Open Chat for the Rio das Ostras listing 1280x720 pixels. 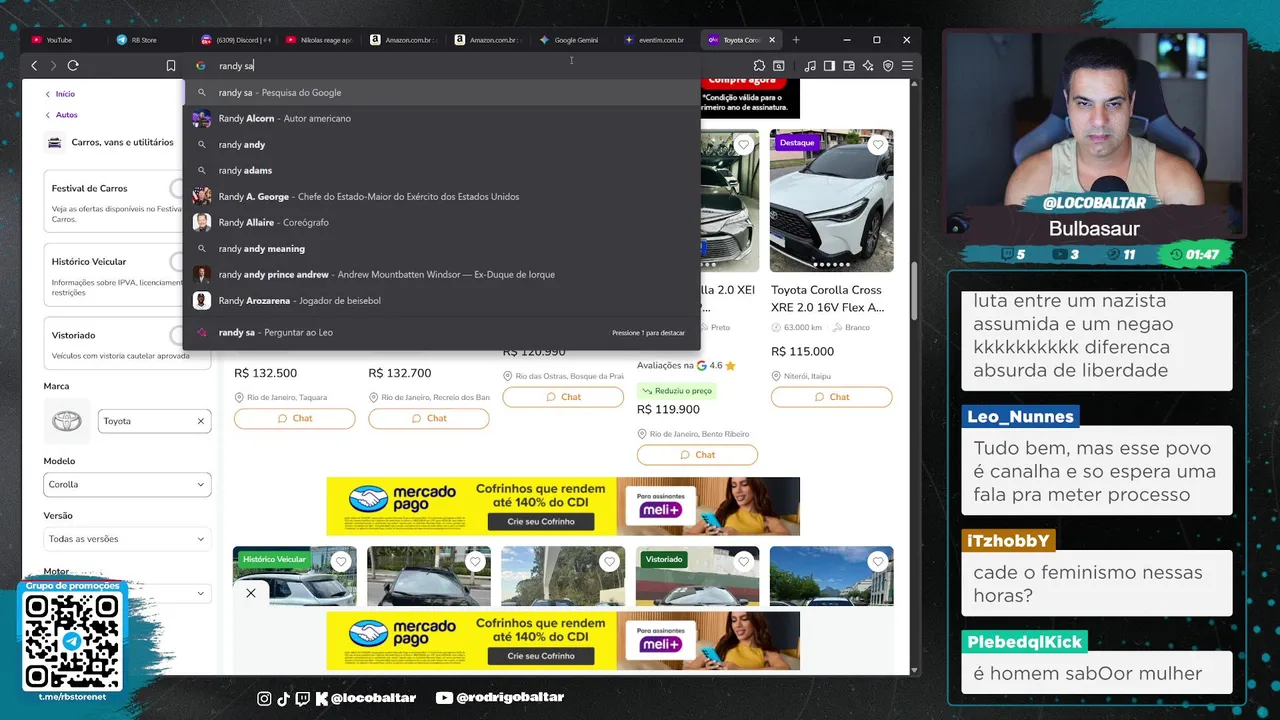pyautogui.click(x=563, y=396)
